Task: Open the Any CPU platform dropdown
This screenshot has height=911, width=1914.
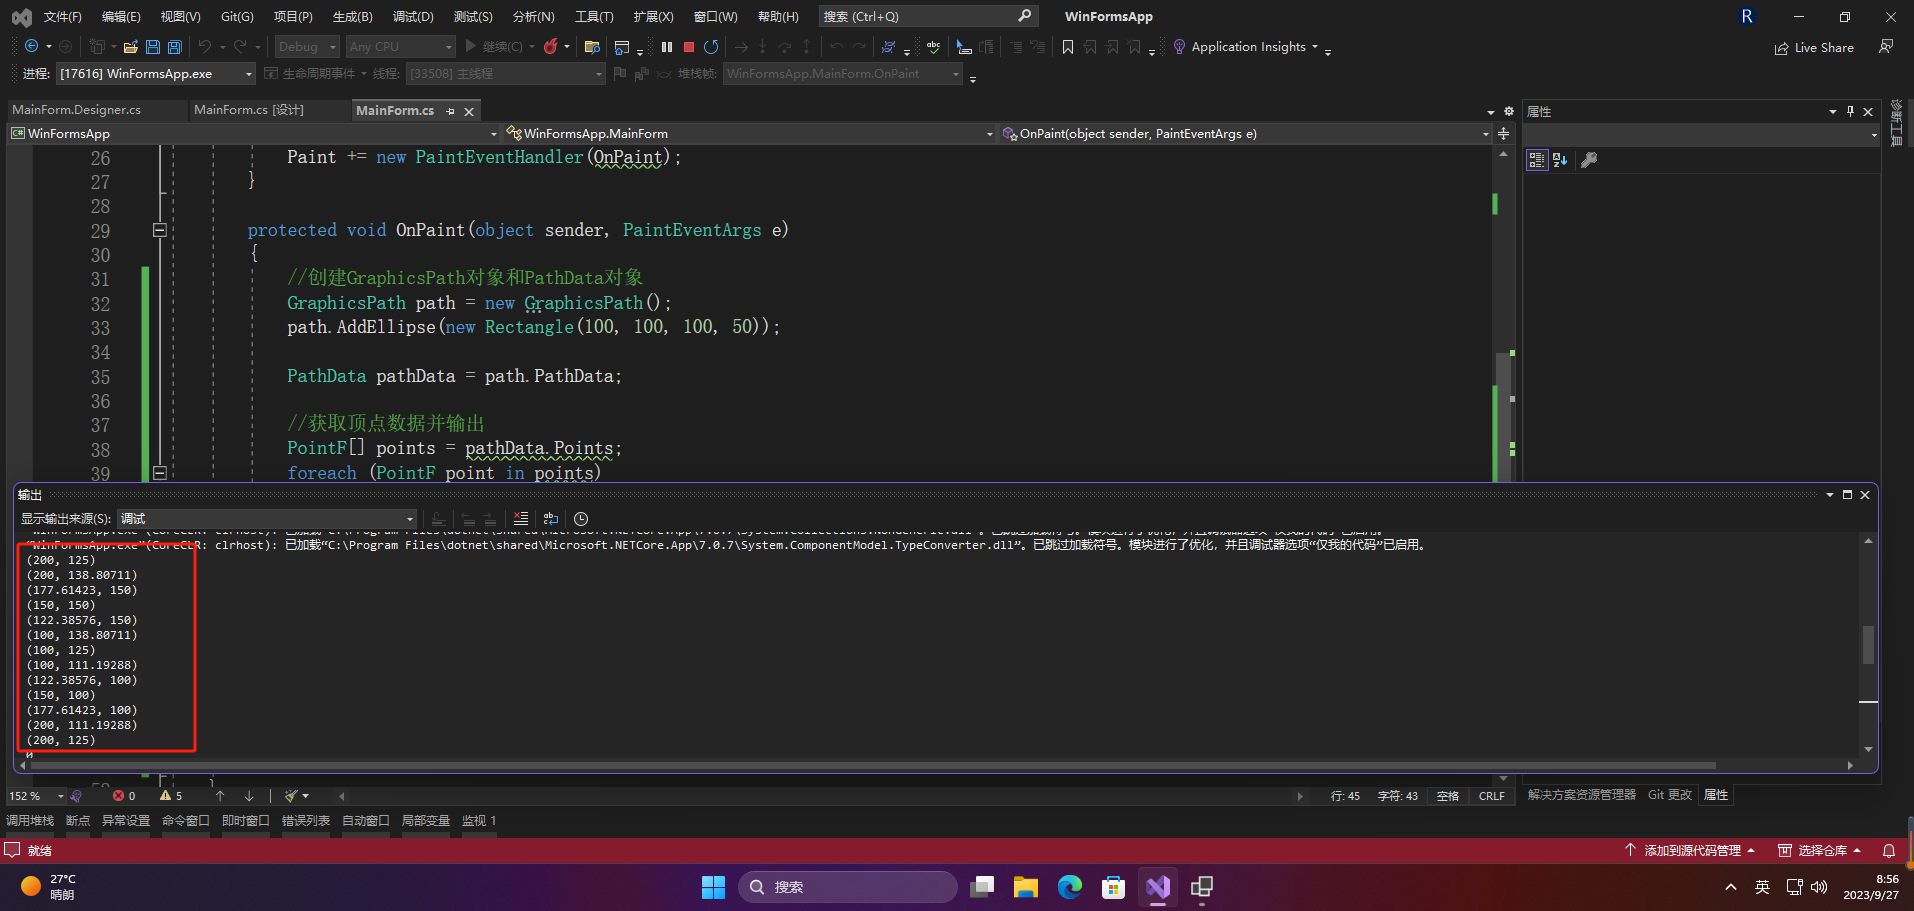Action: (x=401, y=46)
